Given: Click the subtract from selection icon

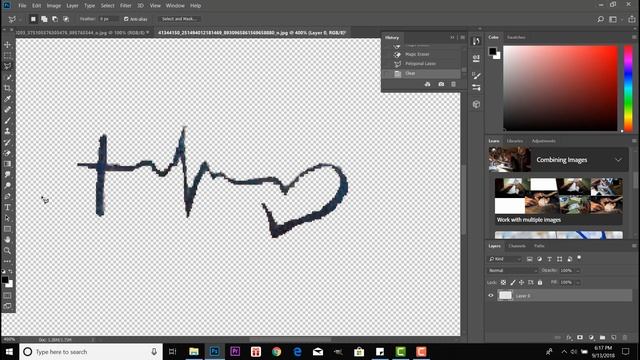Looking at the screenshot, I should (x=55, y=19).
